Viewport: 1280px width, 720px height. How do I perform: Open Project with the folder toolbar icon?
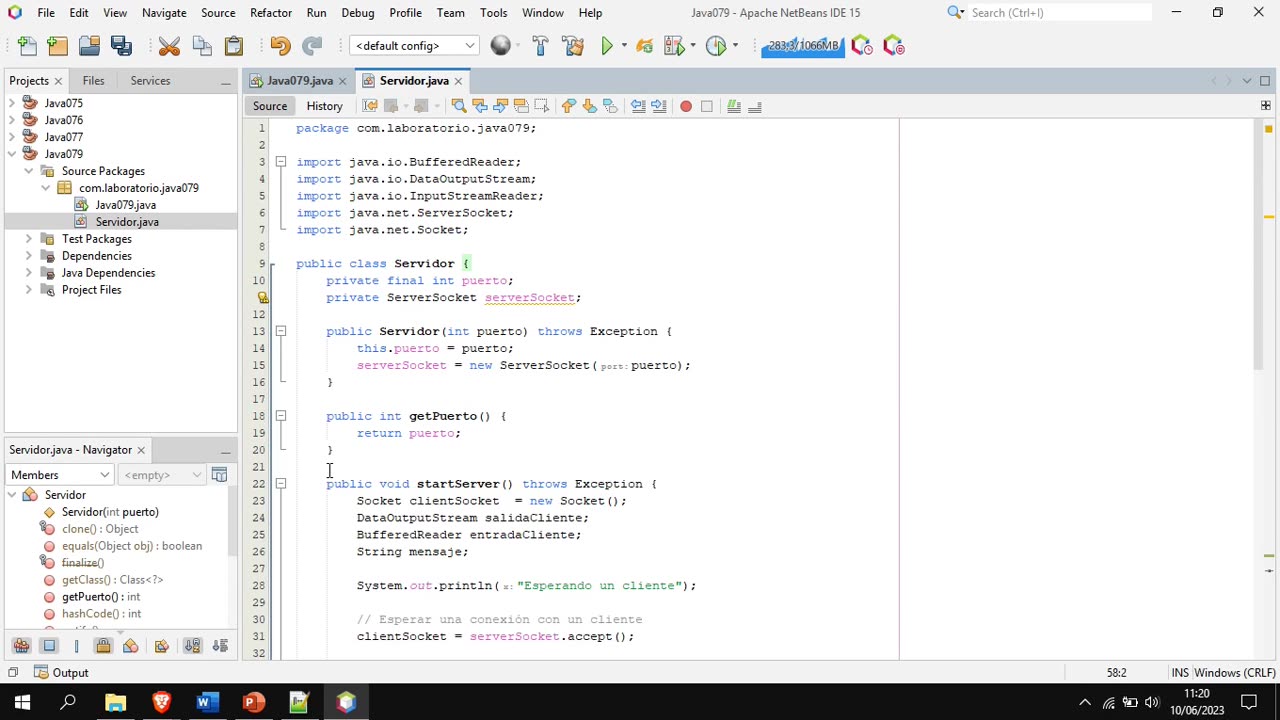(89, 46)
